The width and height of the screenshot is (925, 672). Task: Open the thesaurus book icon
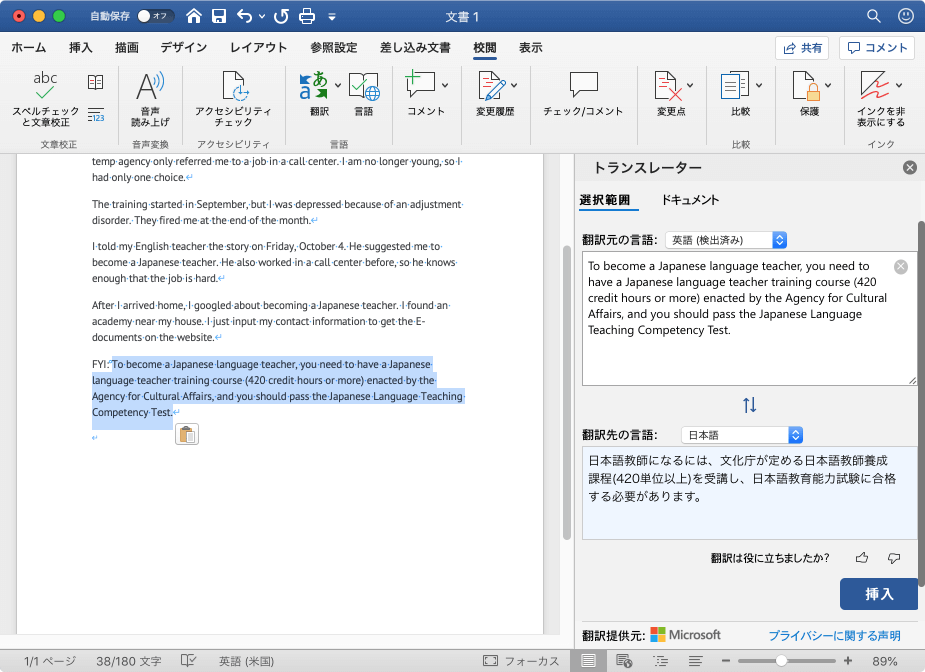tap(96, 82)
